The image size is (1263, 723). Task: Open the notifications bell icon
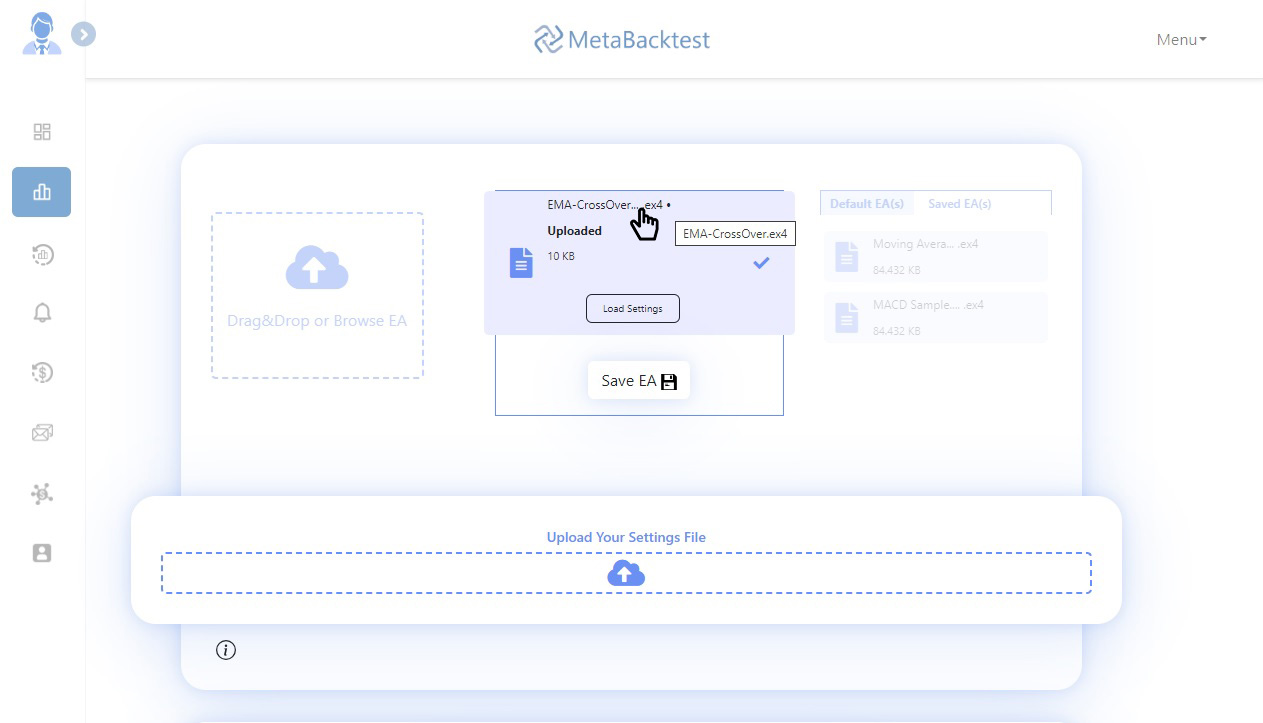tap(42, 313)
